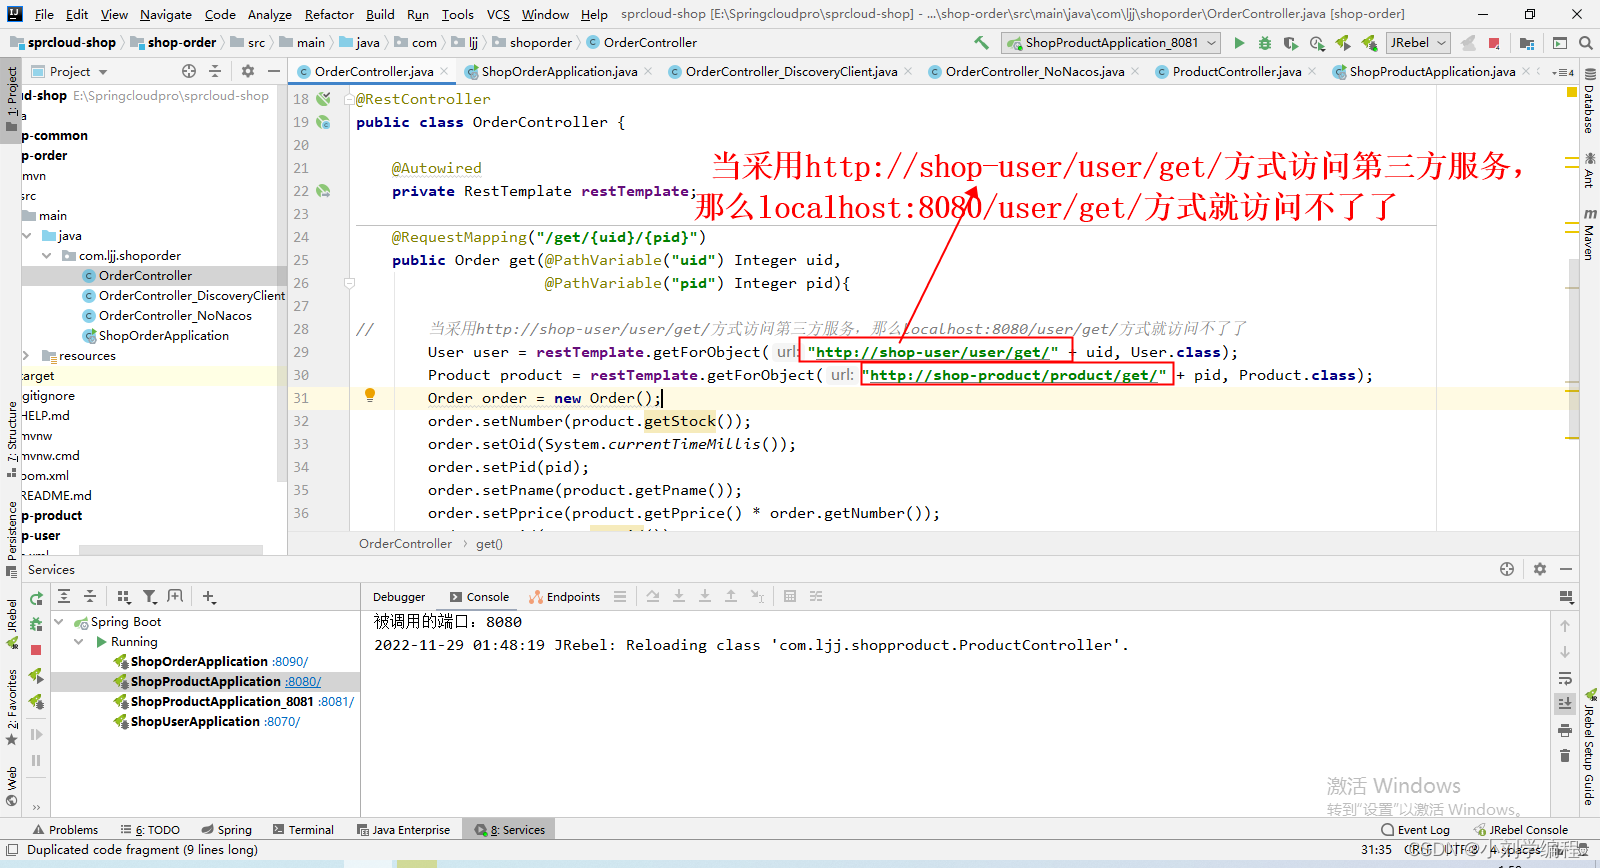The height and width of the screenshot is (868, 1600).
Task: Open Services panel settings gear
Action: pos(1540,569)
